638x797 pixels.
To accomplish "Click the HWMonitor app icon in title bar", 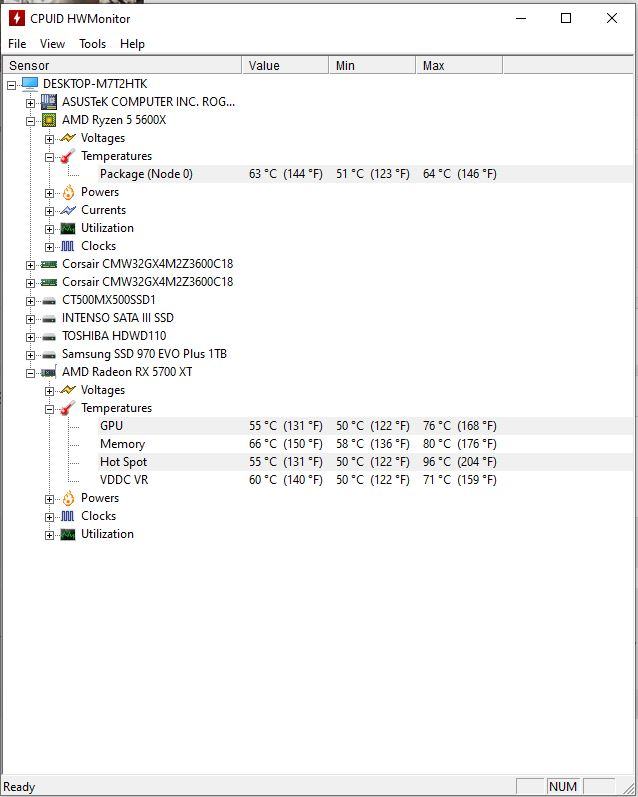I will point(16,18).
